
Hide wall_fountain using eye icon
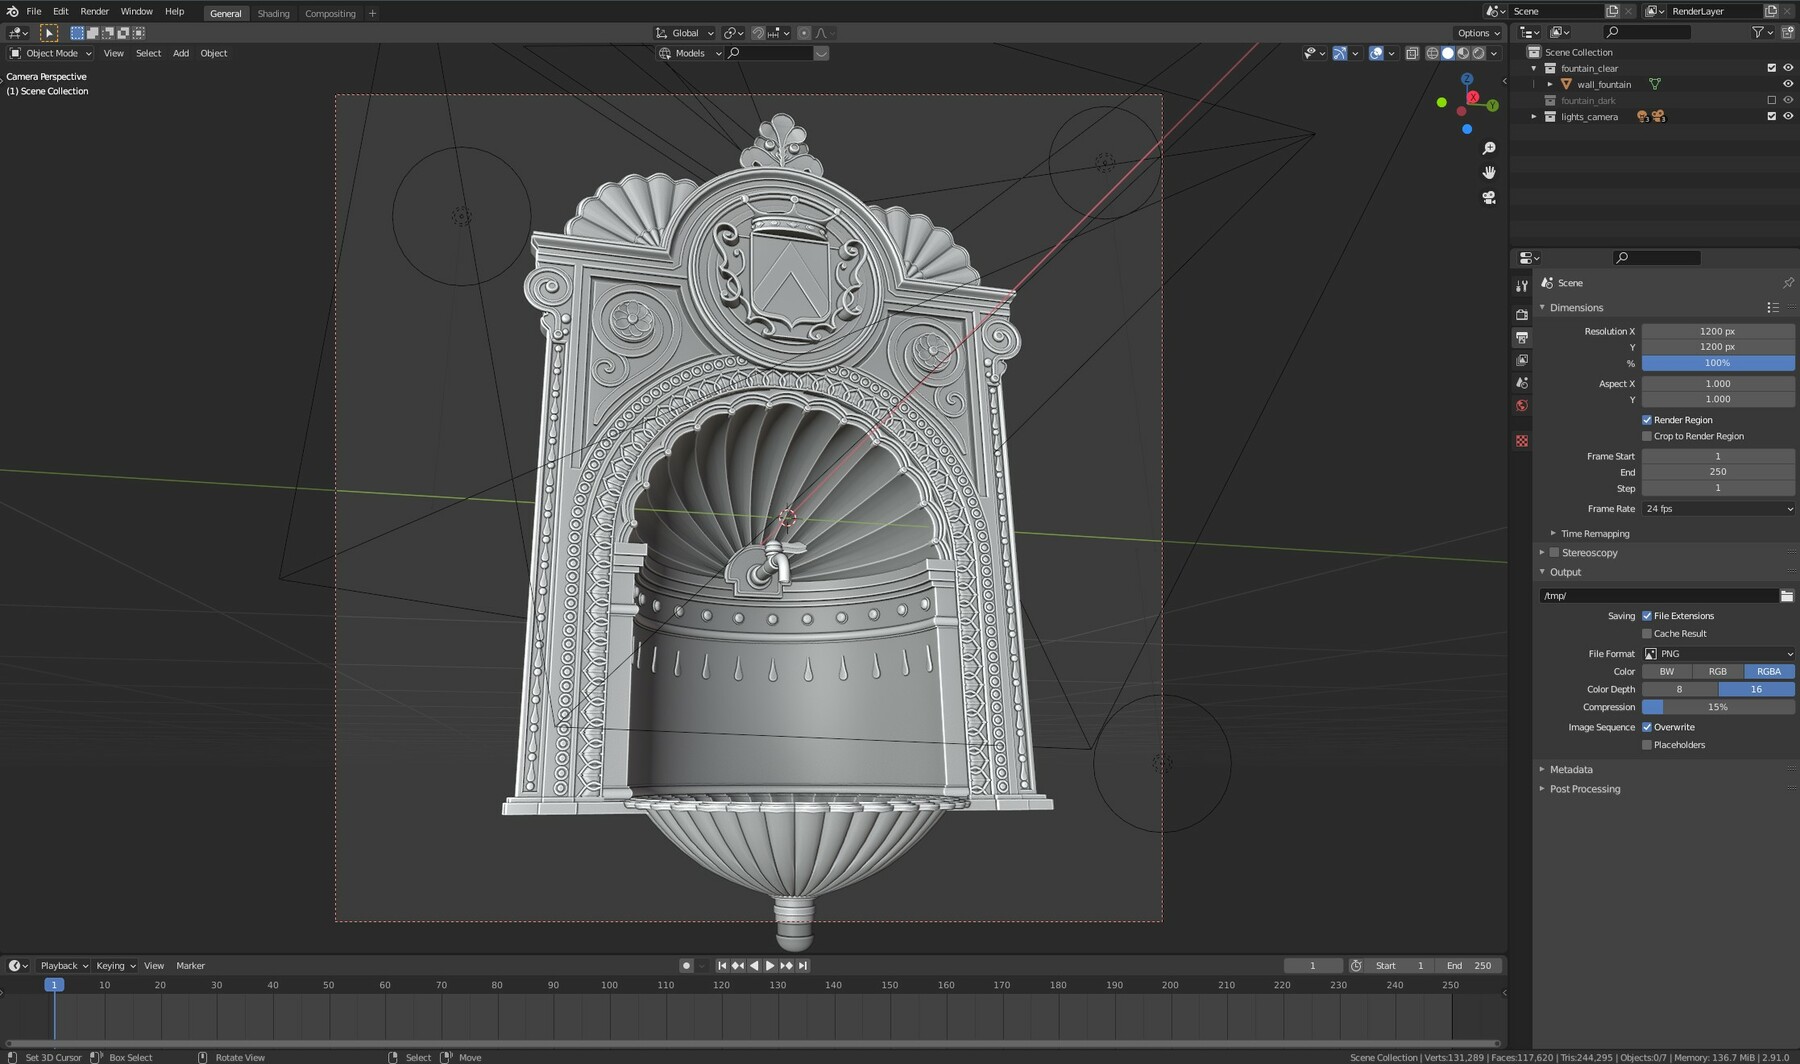point(1788,85)
